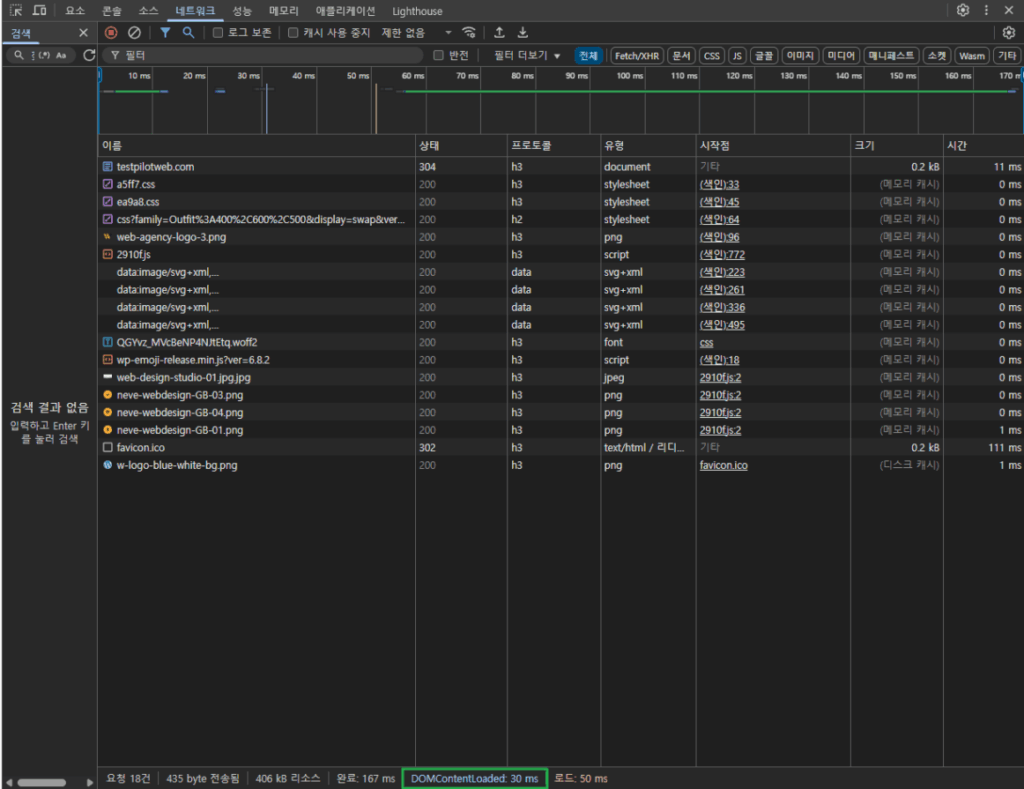The image size is (1024, 789).
Task: Switch to the 콘솔 tab
Action: pos(112,11)
